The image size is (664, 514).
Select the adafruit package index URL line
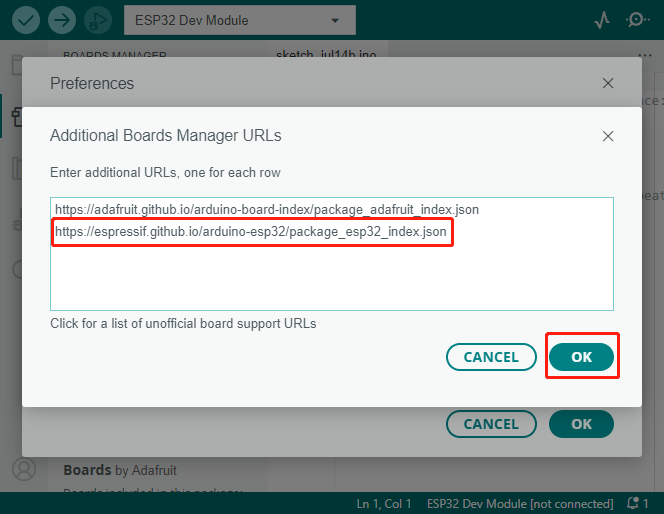267,210
